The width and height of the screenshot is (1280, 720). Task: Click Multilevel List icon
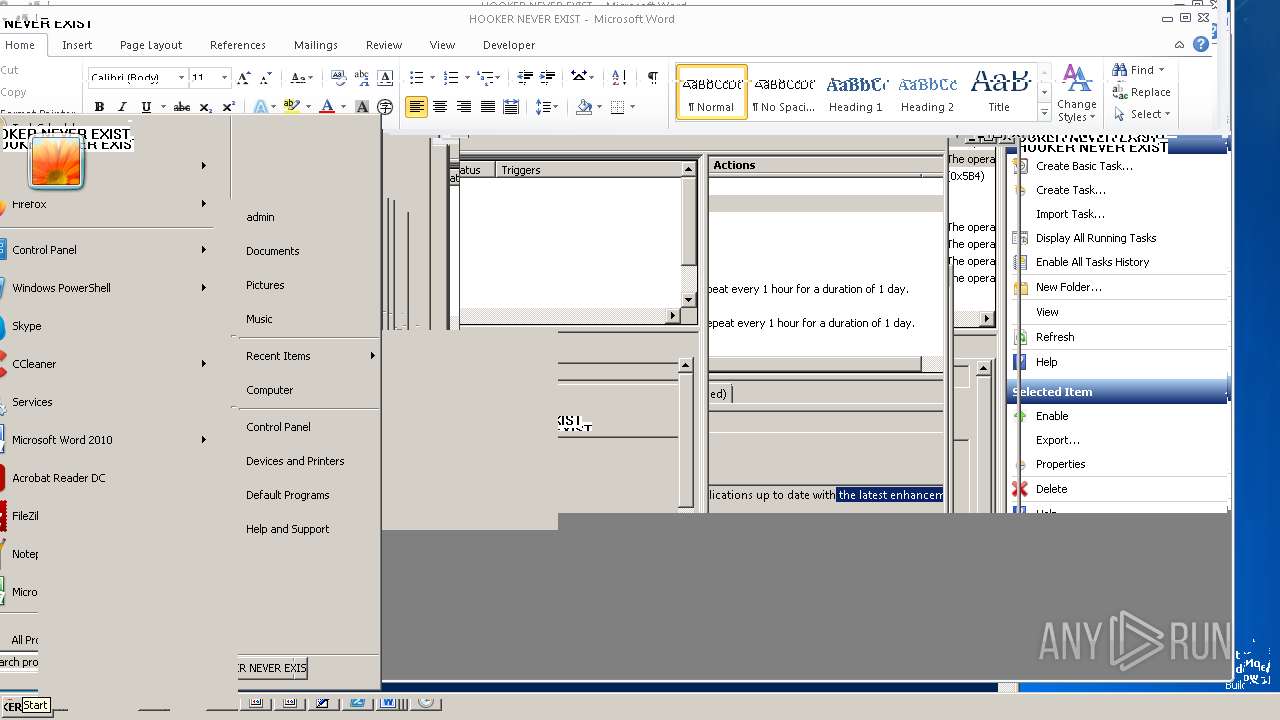tap(484, 77)
